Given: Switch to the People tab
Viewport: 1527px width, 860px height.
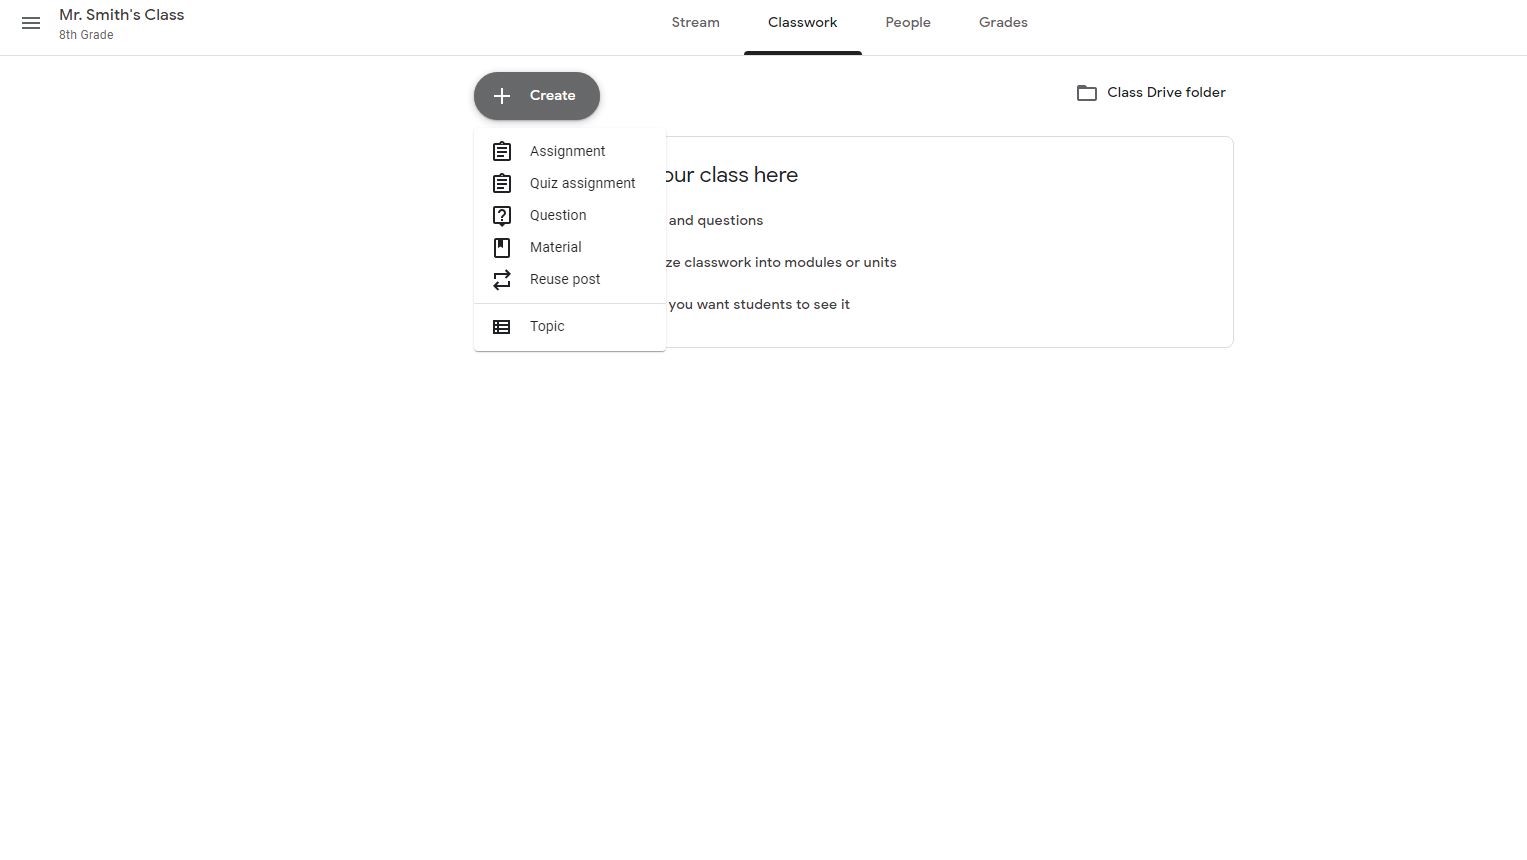Looking at the screenshot, I should (907, 22).
